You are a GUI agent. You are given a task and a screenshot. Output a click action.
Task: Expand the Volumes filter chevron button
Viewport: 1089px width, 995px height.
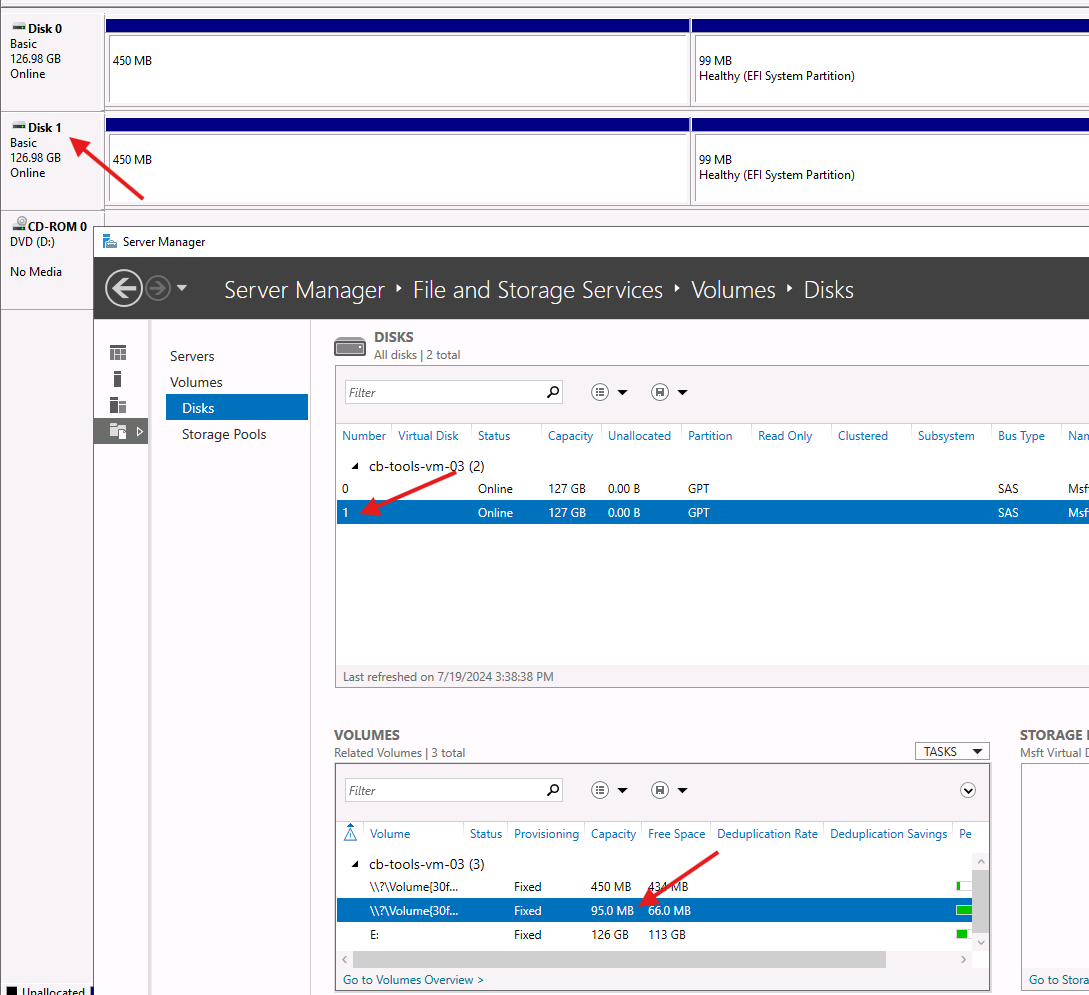coord(967,790)
